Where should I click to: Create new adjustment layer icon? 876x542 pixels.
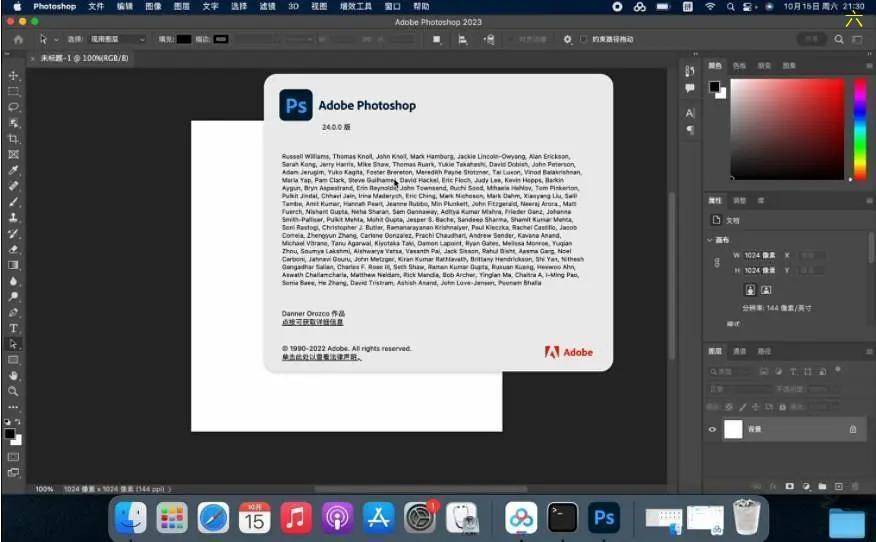click(x=806, y=486)
